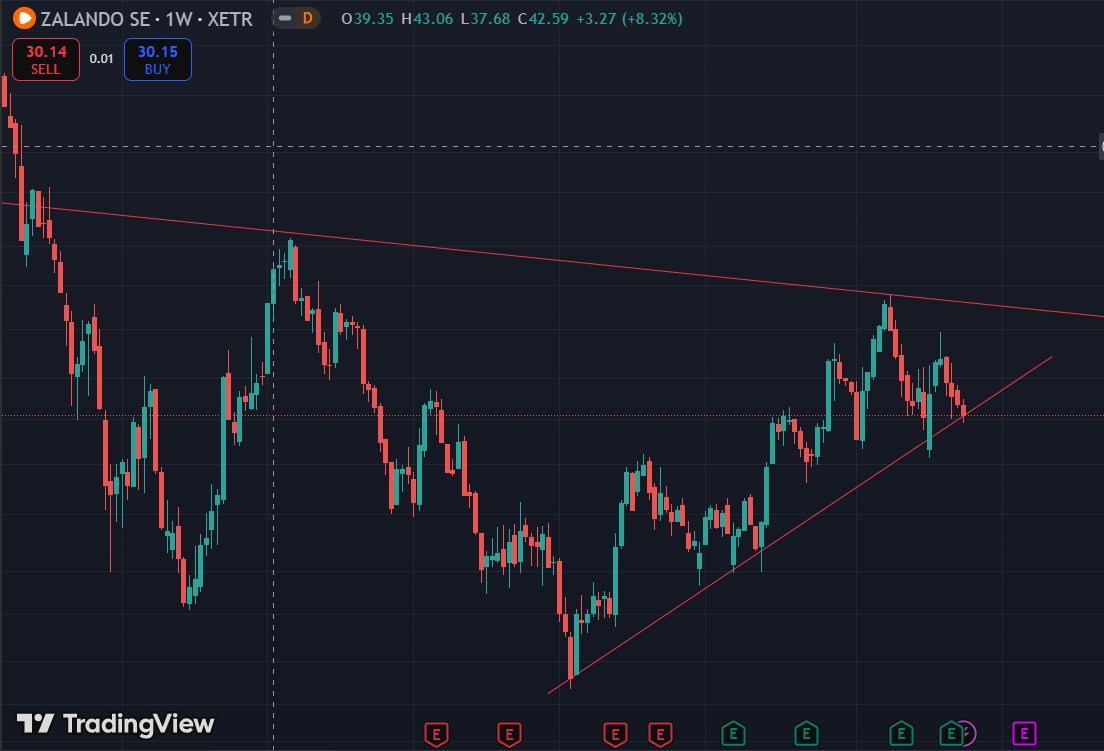Select the close value C42.59
Viewport: 1104px width, 751px height.
543,19
